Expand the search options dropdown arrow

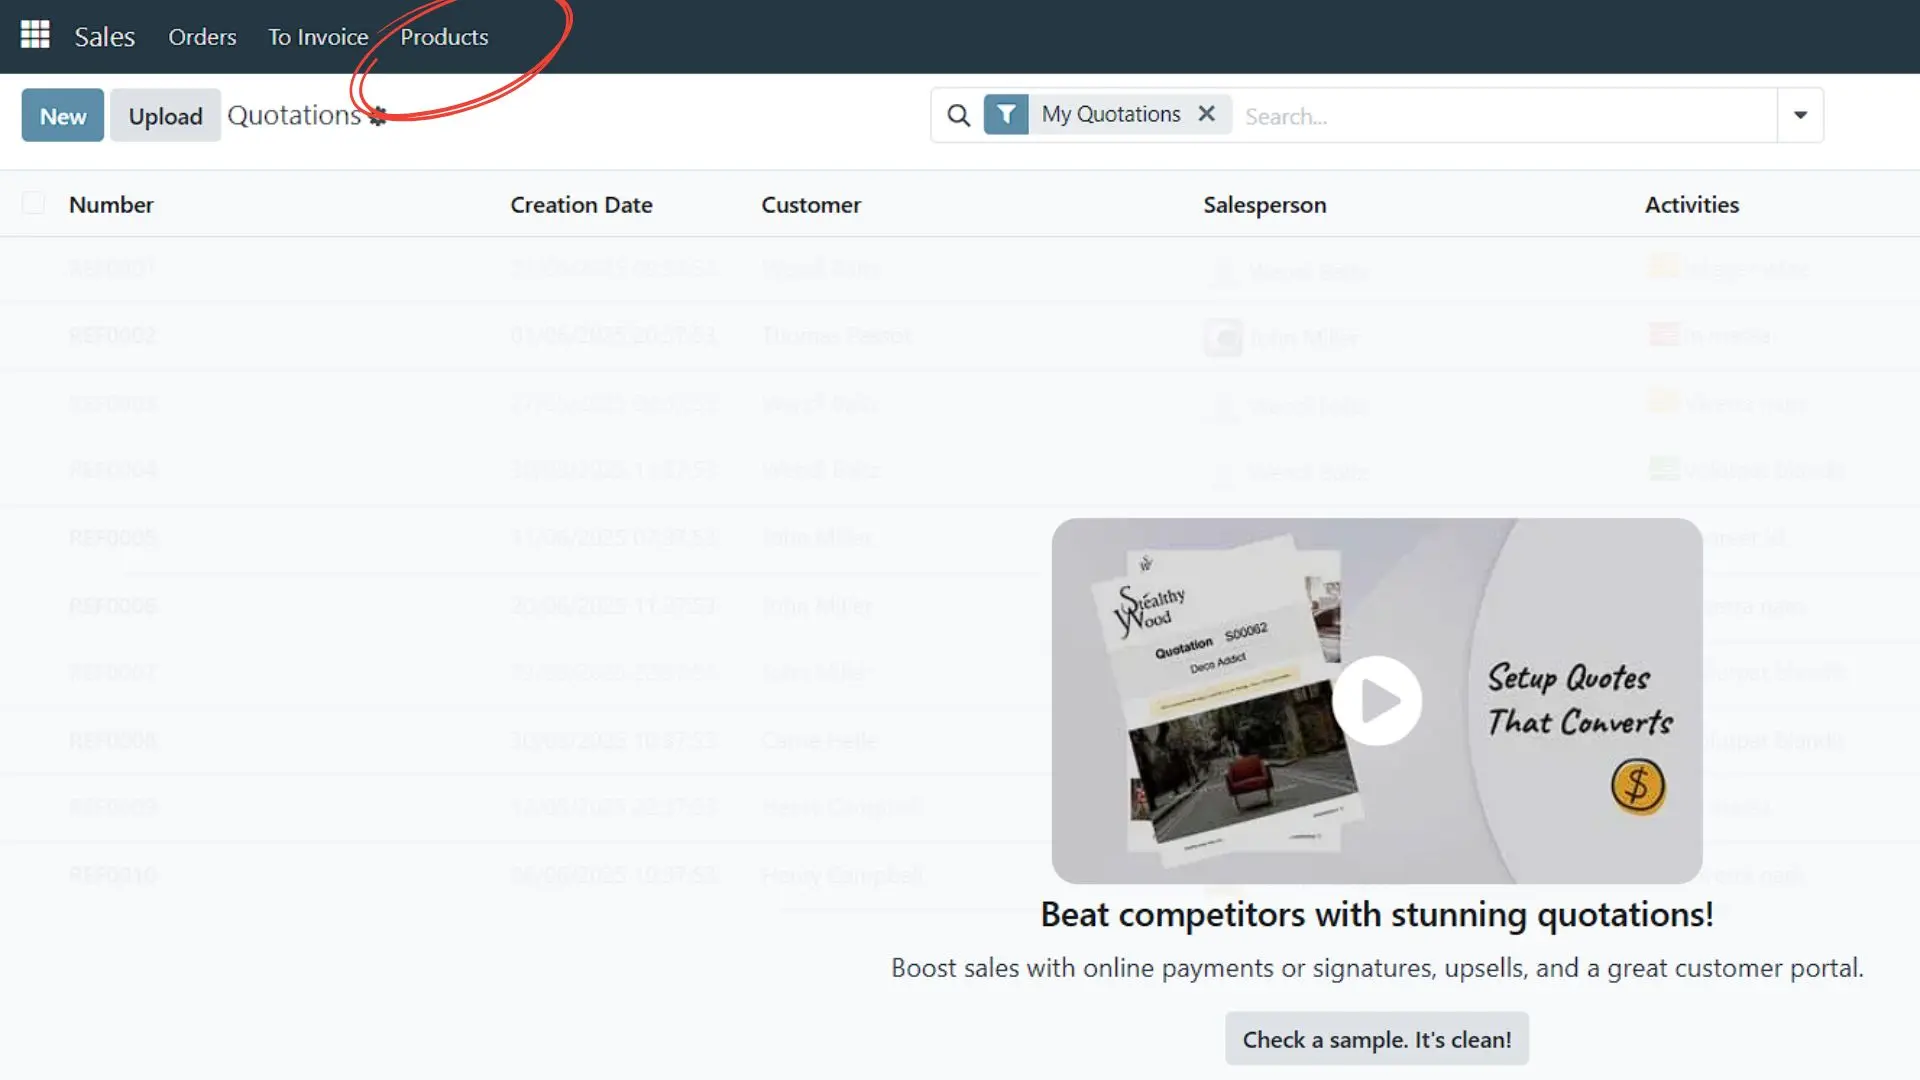[1800, 115]
